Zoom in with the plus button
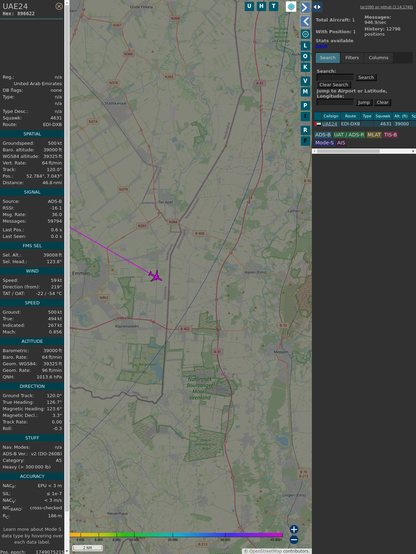 [x=294, y=529]
